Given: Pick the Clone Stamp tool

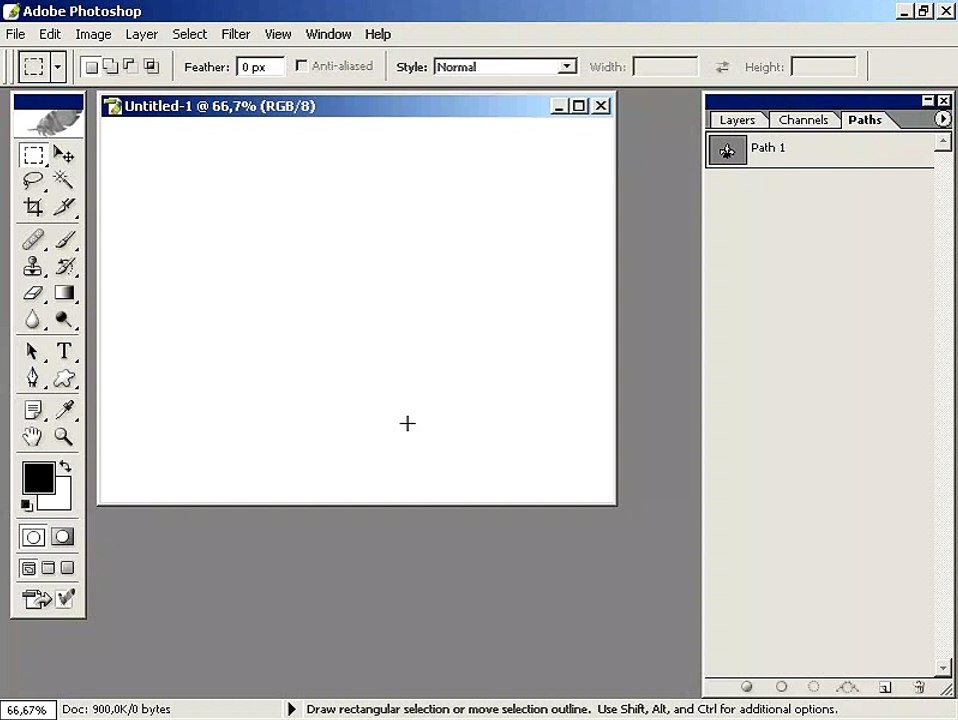Looking at the screenshot, I should pos(33,266).
